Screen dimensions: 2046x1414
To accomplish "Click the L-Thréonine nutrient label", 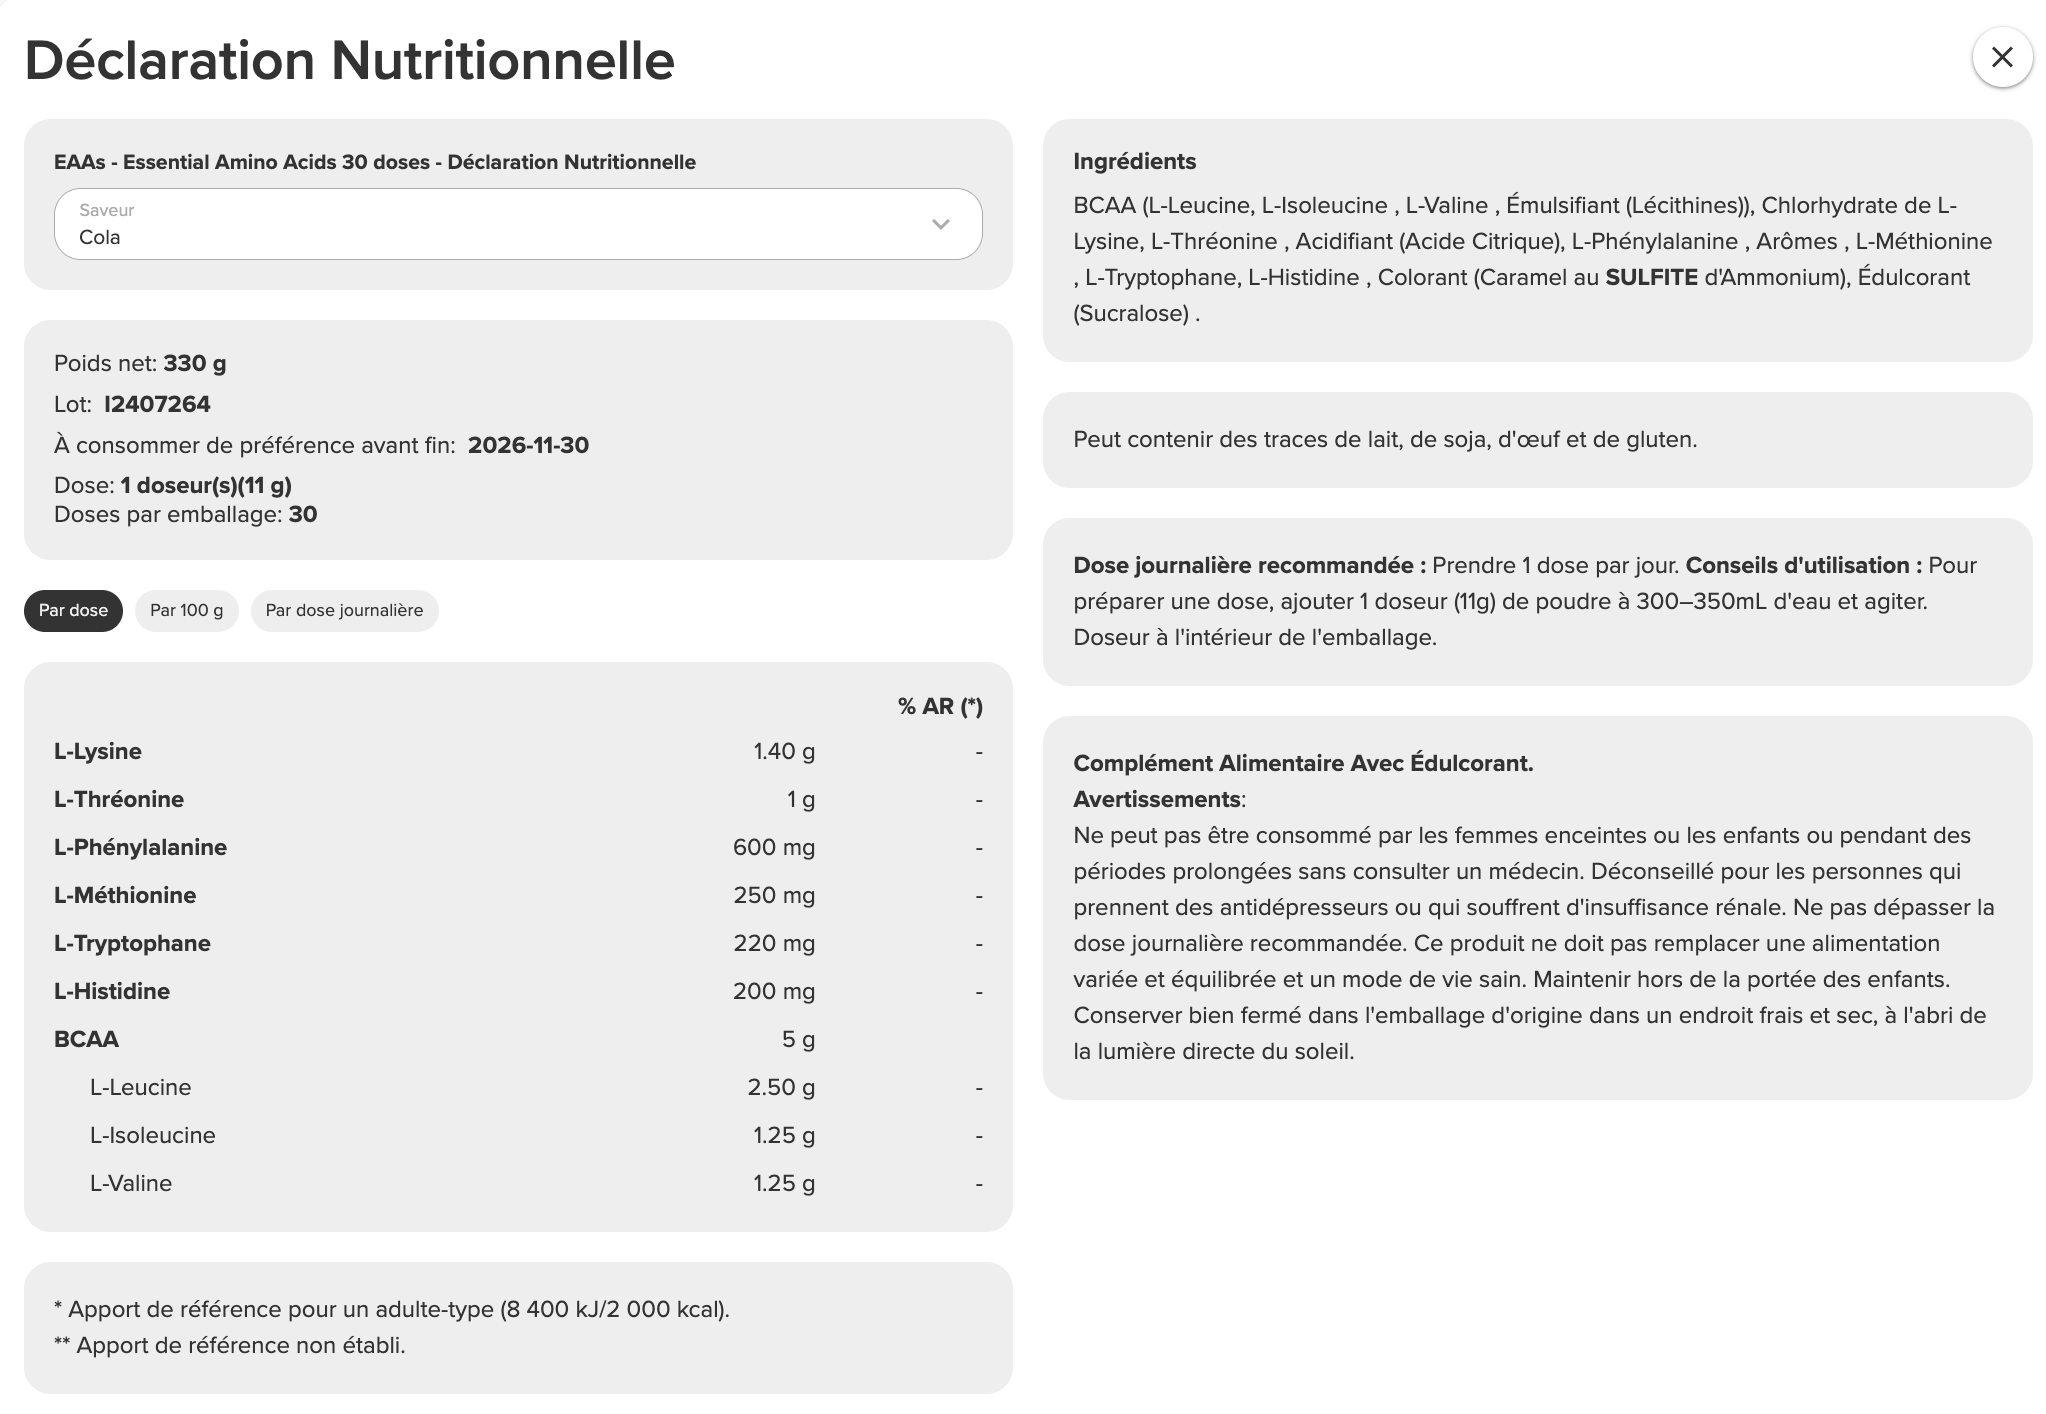I will (119, 800).
